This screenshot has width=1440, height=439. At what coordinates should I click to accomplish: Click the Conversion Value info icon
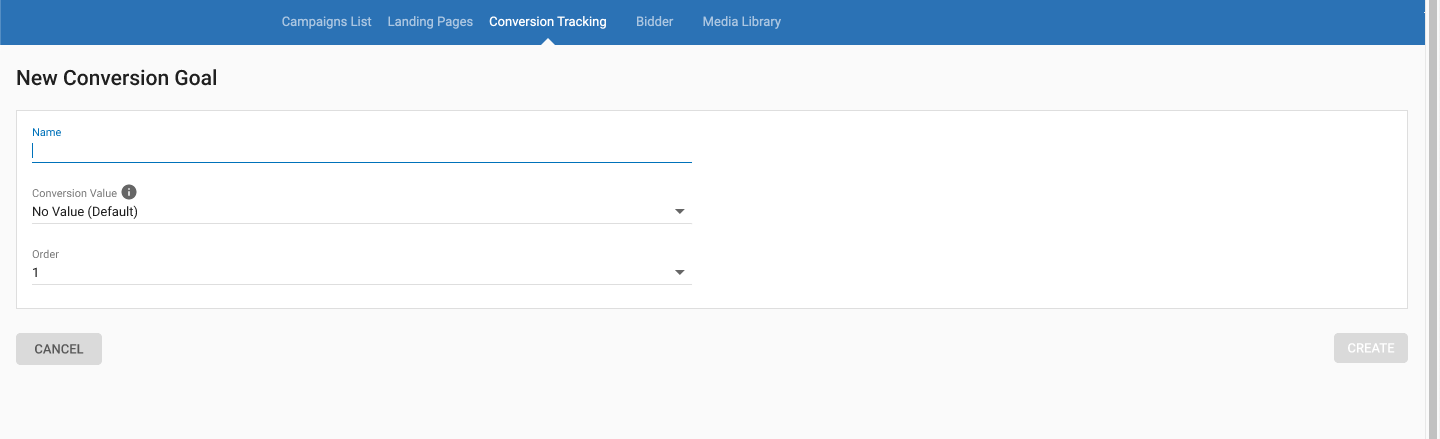[x=129, y=192]
